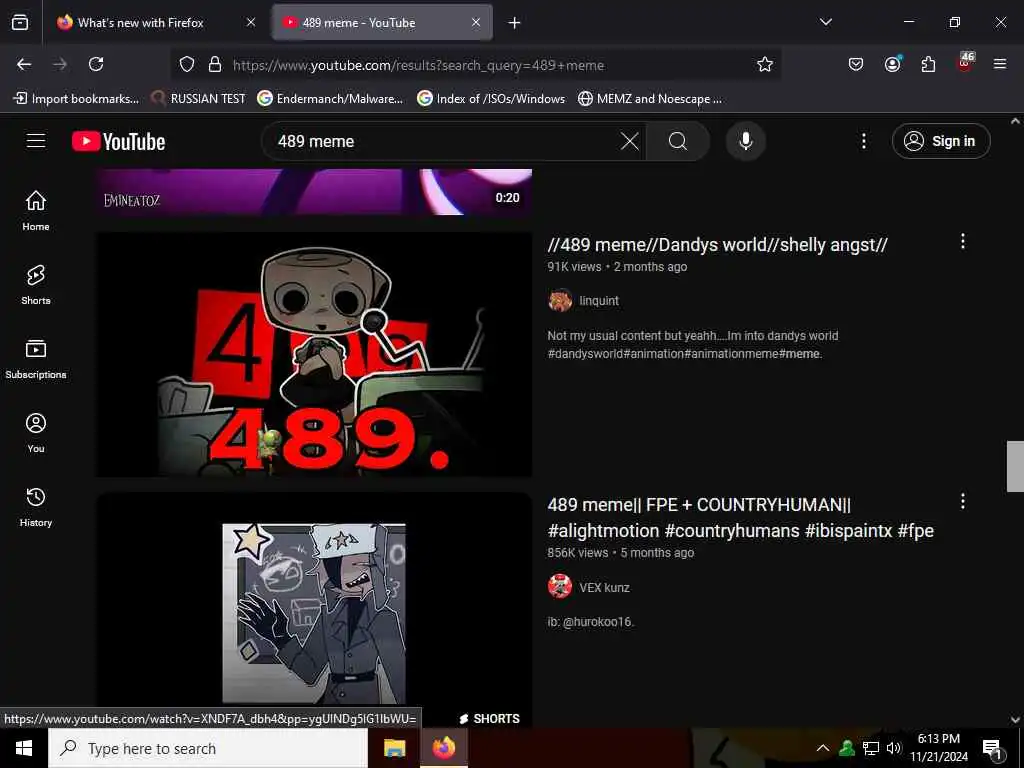Click the Sign in button
The image size is (1024, 768).
point(941,141)
